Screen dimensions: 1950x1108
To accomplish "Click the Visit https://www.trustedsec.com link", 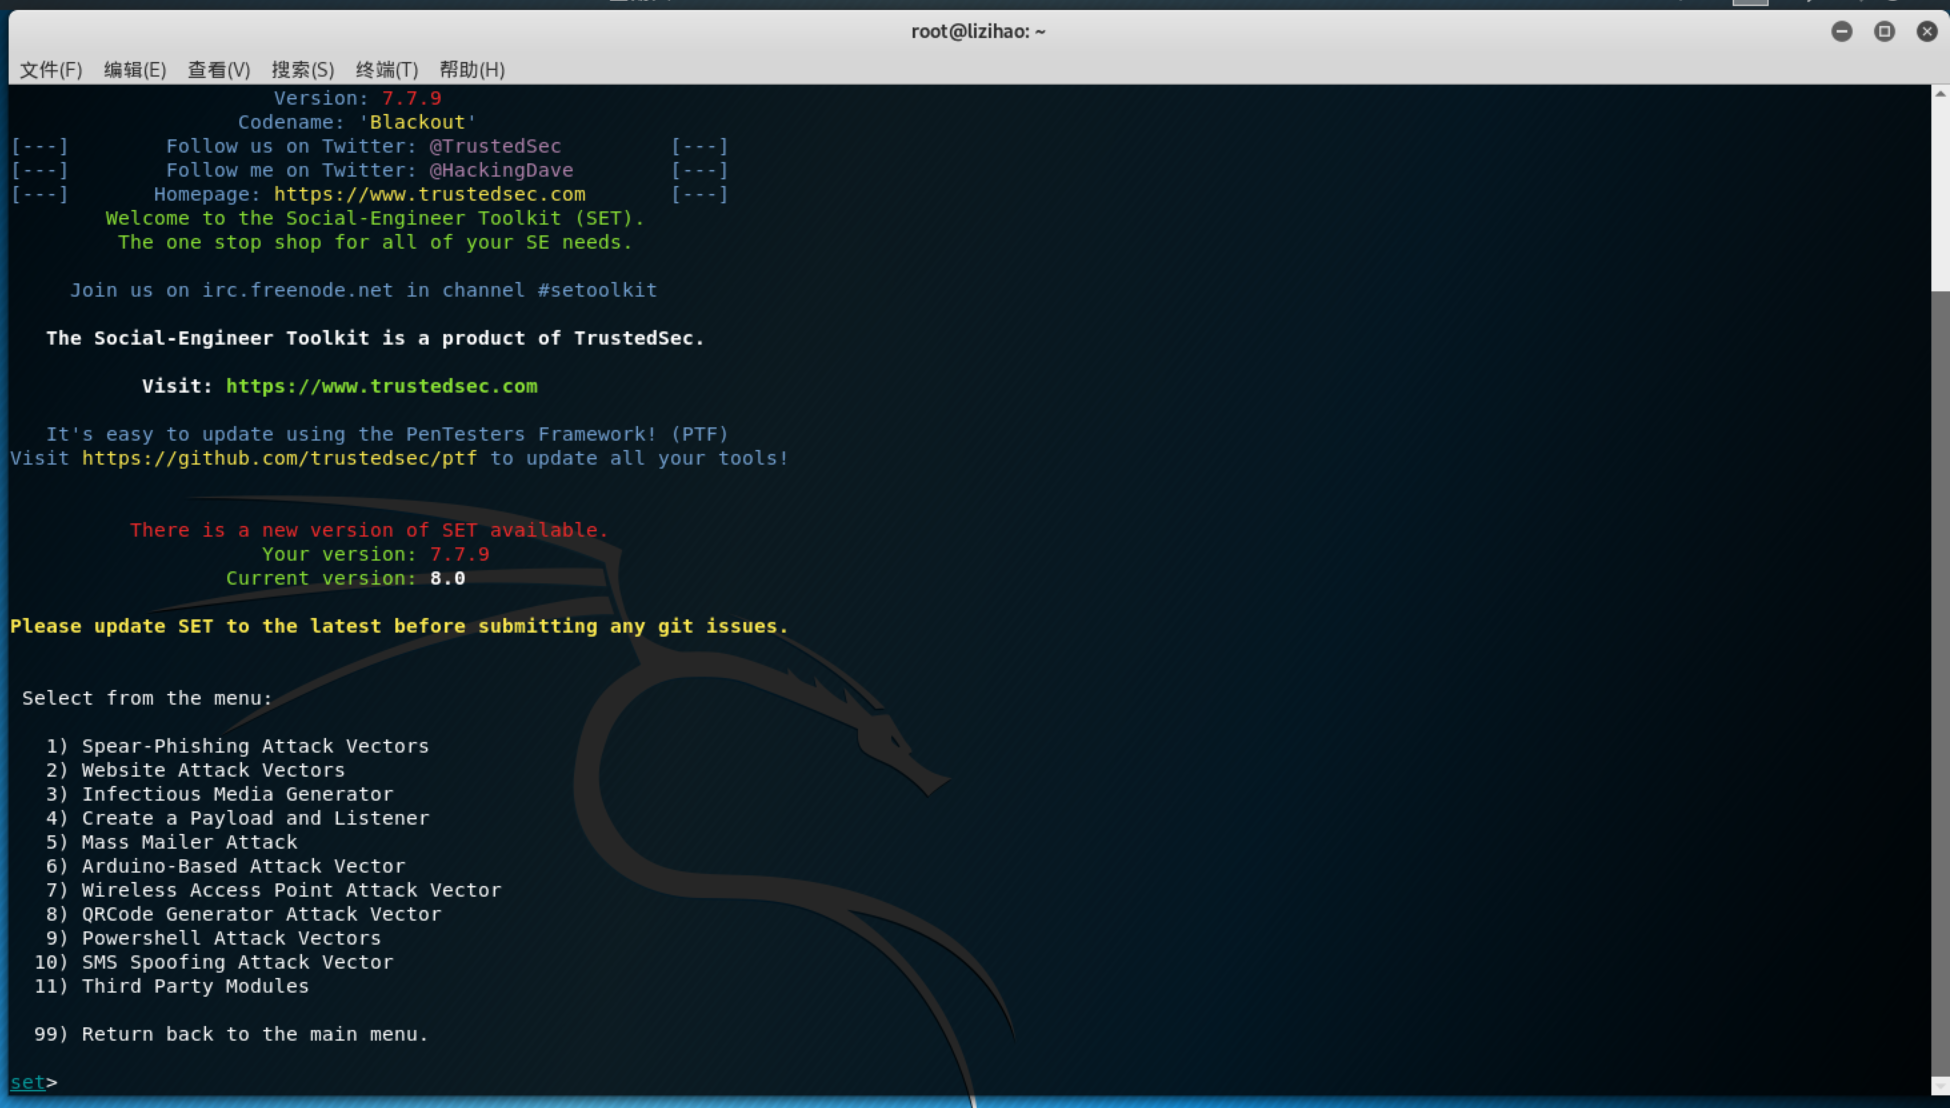I will [382, 386].
